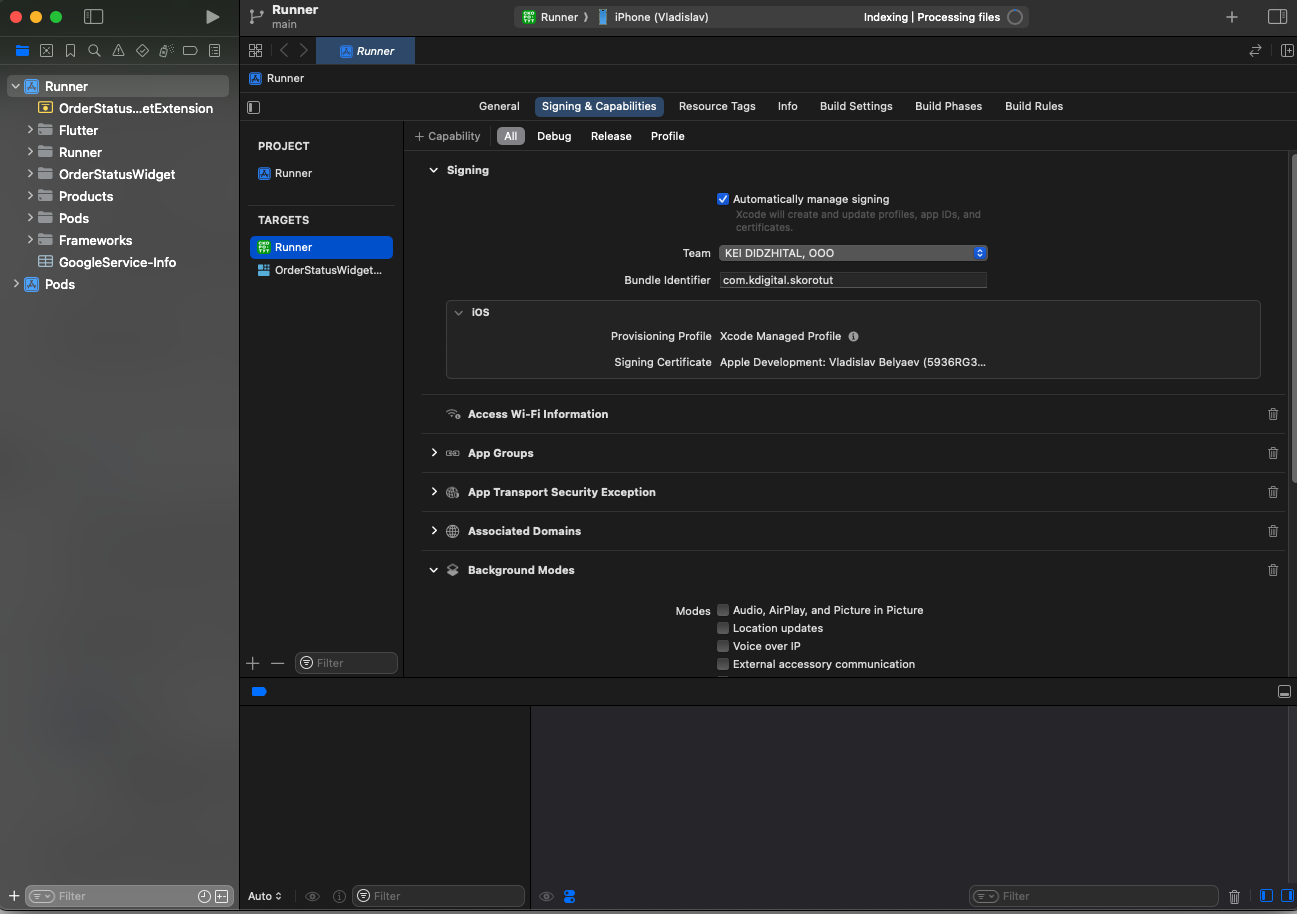Uncheck Automatically manage signing
The width and height of the screenshot is (1297, 914).
point(723,199)
